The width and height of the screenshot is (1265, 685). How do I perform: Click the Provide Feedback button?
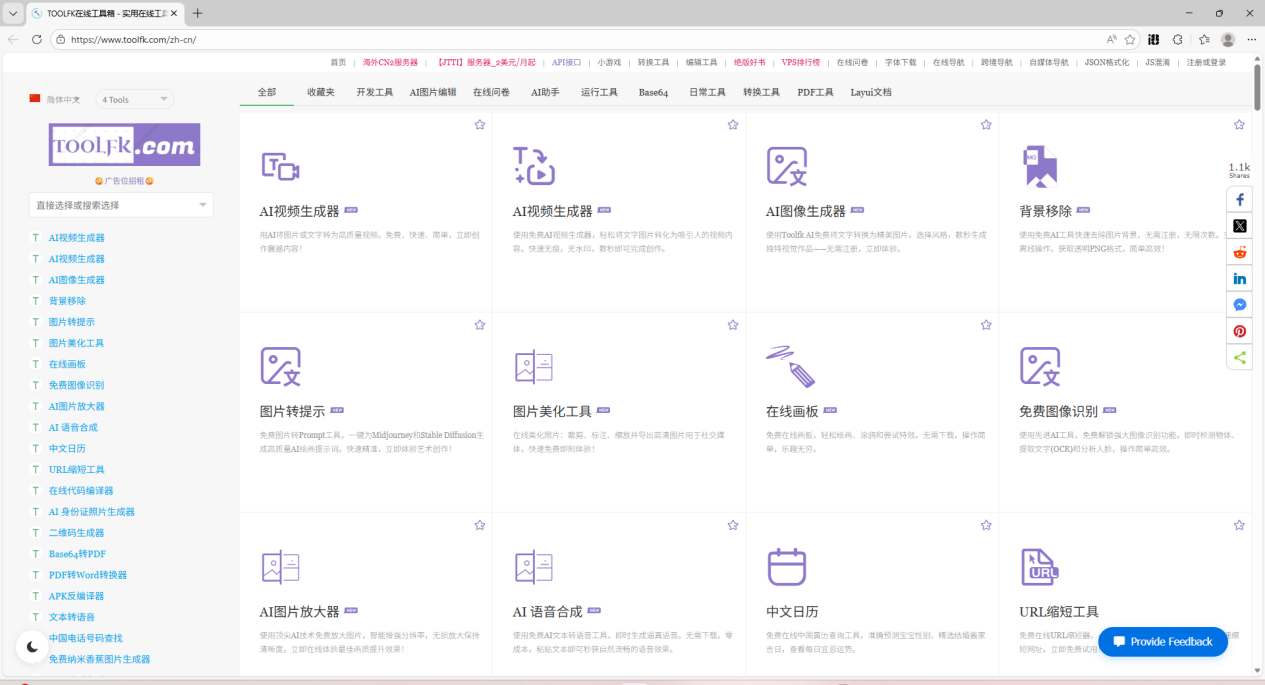click(x=1162, y=641)
